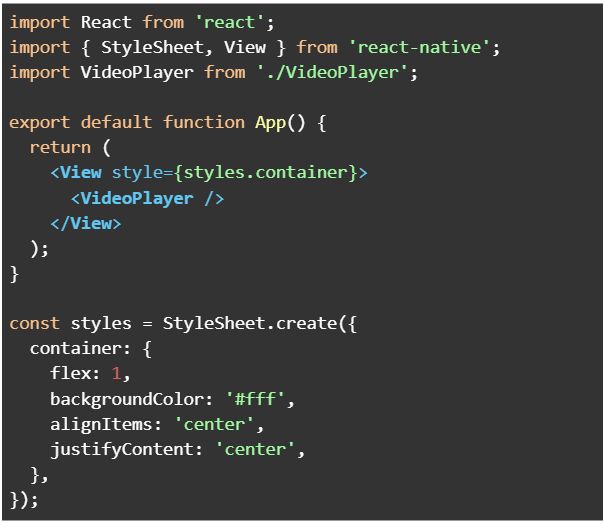Click the justifyContent property

[122, 450]
